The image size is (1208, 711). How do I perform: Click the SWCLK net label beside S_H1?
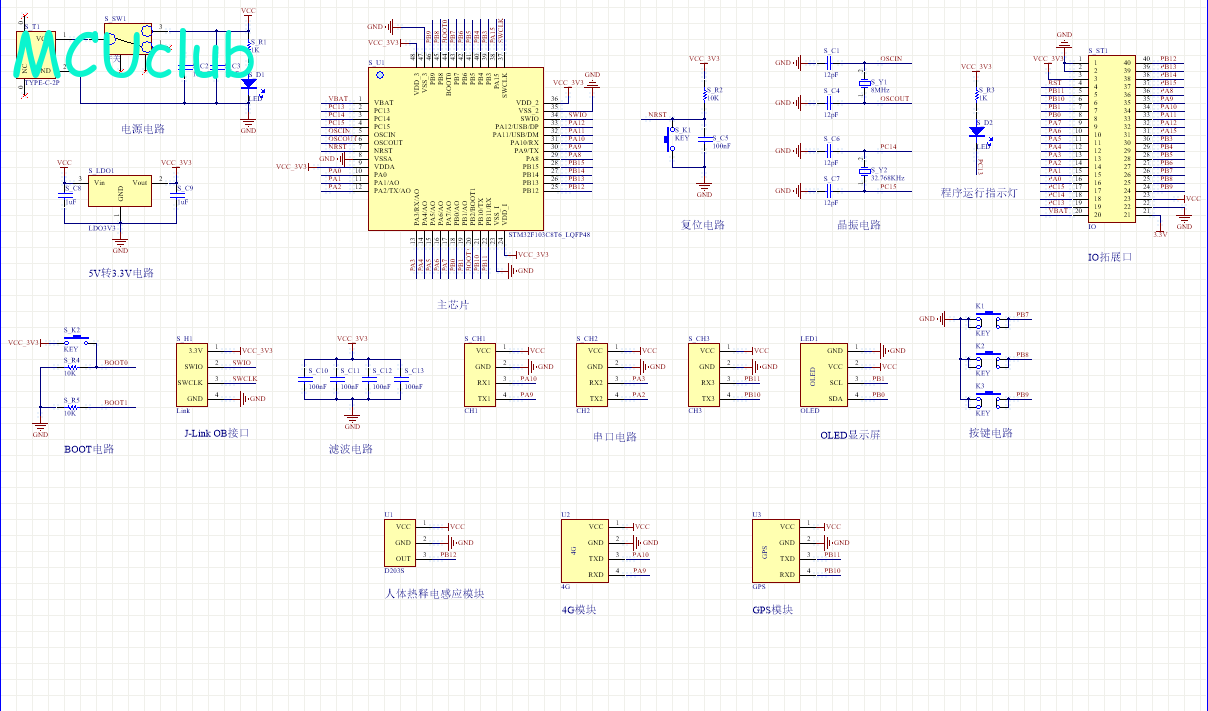click(245, 378)
